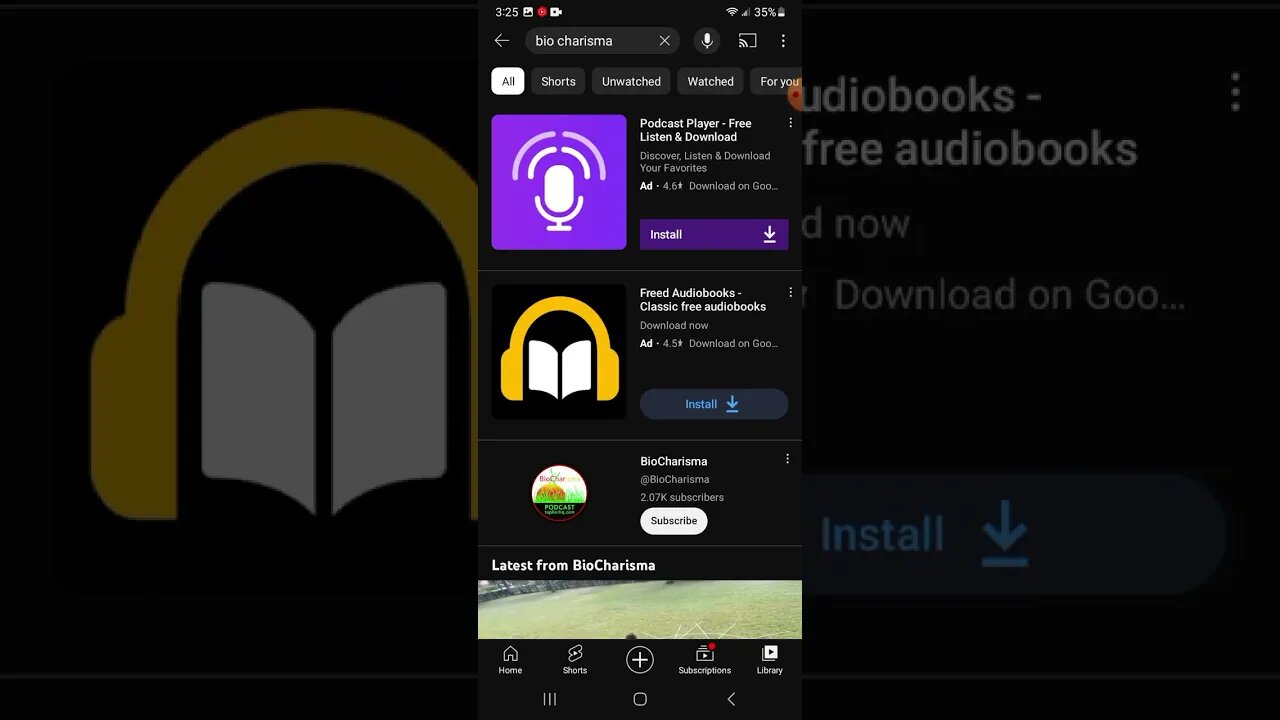Open the latest BioCharisma video thumbnail
The image size is (1280, 720).
pyautogui.click(x=640, y=609)
